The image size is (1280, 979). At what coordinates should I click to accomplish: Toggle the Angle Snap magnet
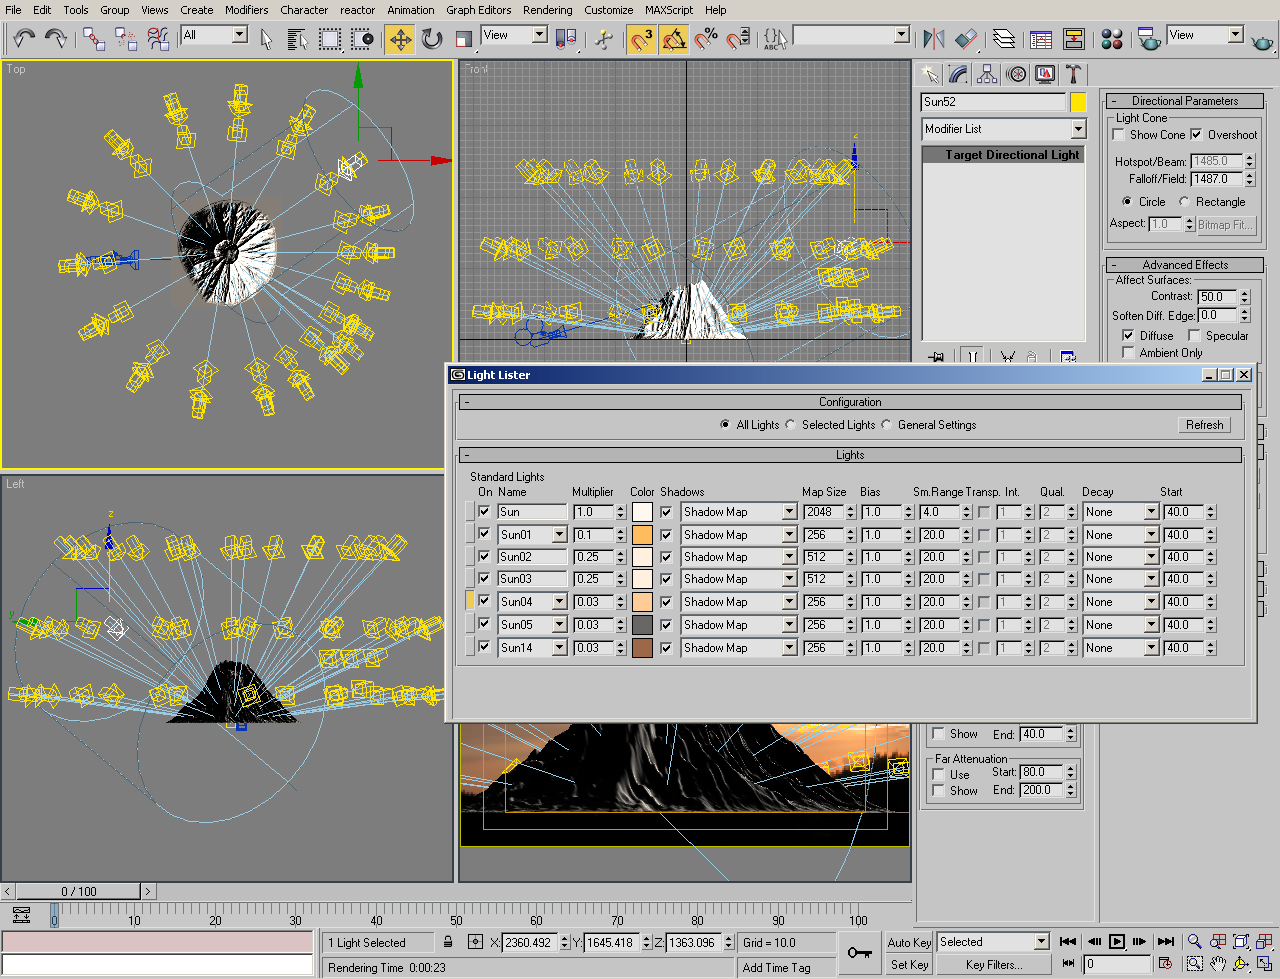(x=674, y=39)
